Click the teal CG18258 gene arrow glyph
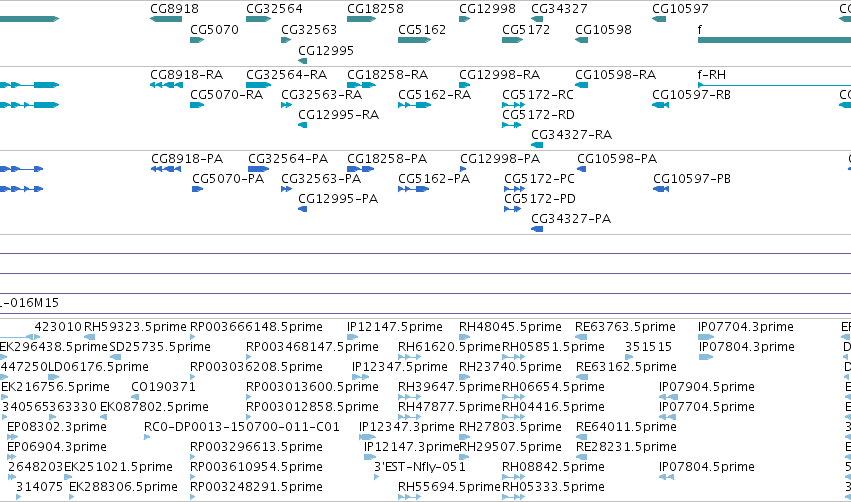851x502 pixels. tap(361, 19)
